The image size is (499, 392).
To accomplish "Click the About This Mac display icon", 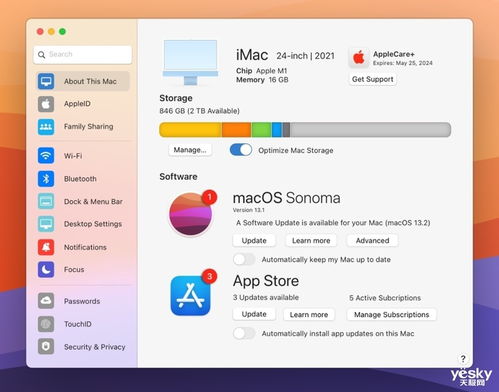I will tap(46, 81).
